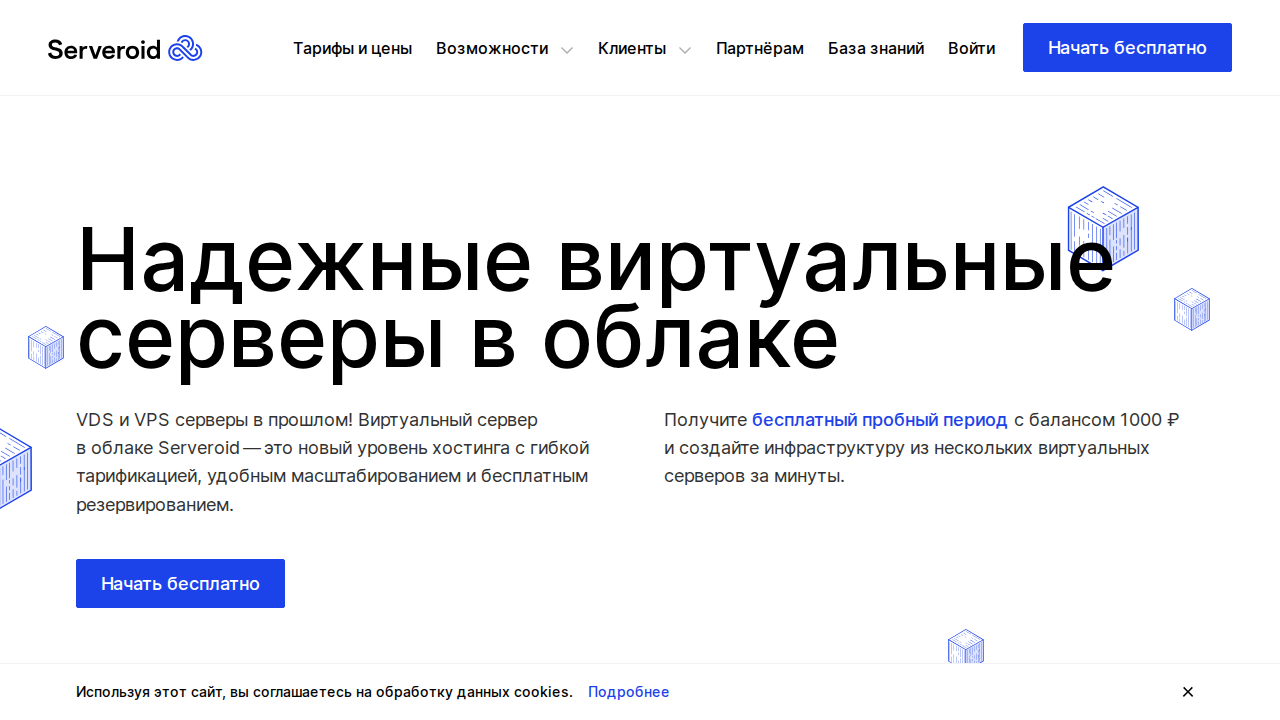The width and height of the screenshot is (1280, 720).
Task: Open База знаний in the navigation
Action: [x=876, y=48]
